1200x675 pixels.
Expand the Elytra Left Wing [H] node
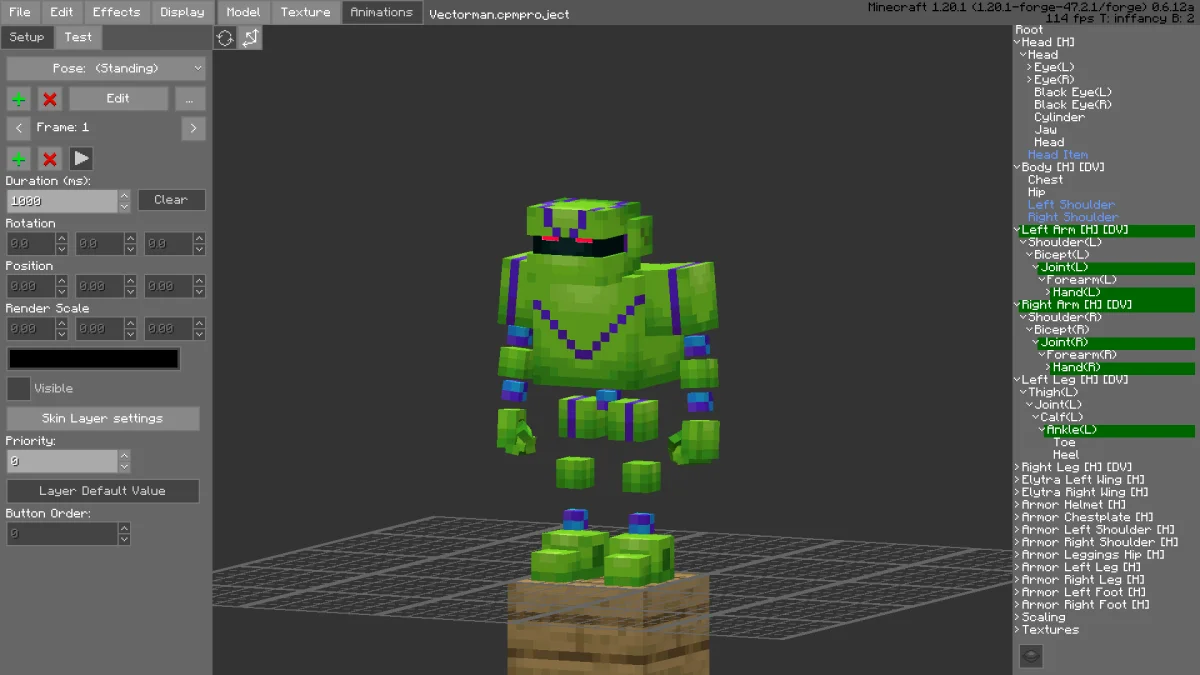[x=1017, y=480]
